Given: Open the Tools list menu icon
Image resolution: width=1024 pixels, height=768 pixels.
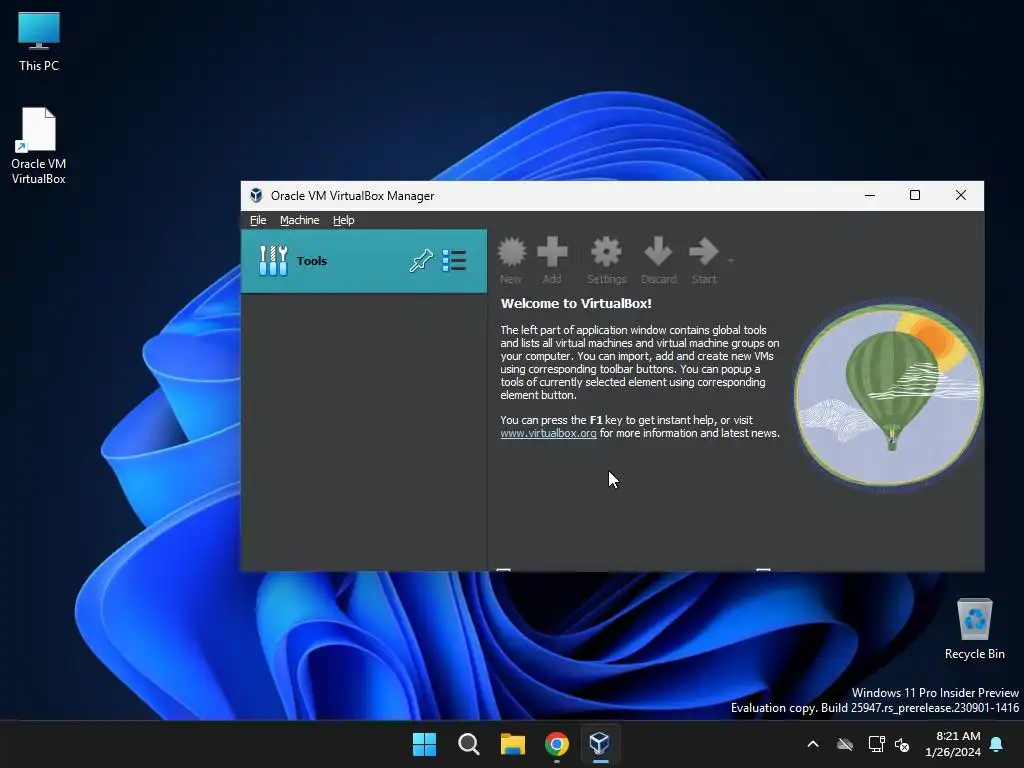Looking at the screenshot, I should 455,261.
